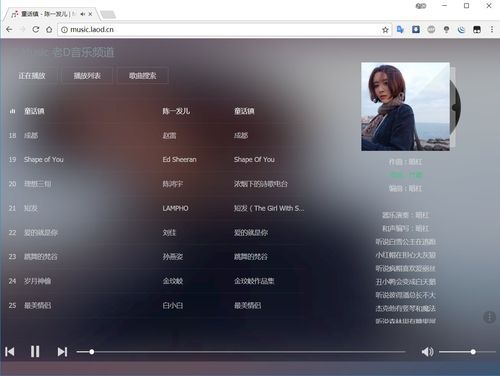View site info for music.laod.cn
This screenshot has height=376, width=500.
pos(64,30)
